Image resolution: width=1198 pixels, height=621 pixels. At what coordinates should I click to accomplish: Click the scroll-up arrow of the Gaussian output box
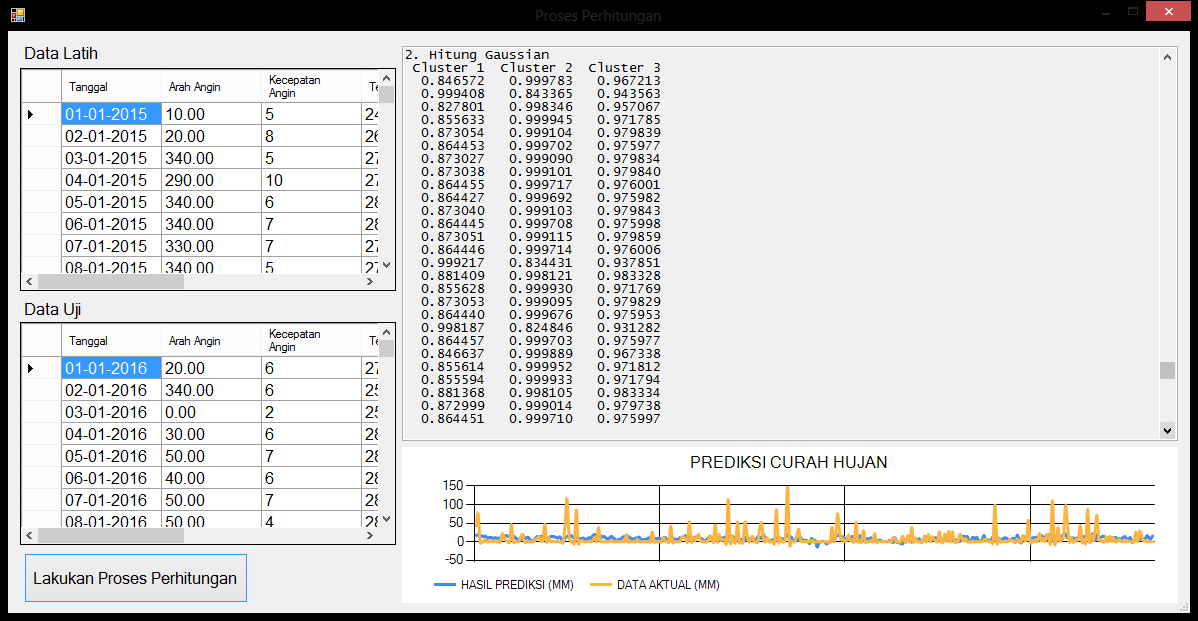(x=1168, y=57)
